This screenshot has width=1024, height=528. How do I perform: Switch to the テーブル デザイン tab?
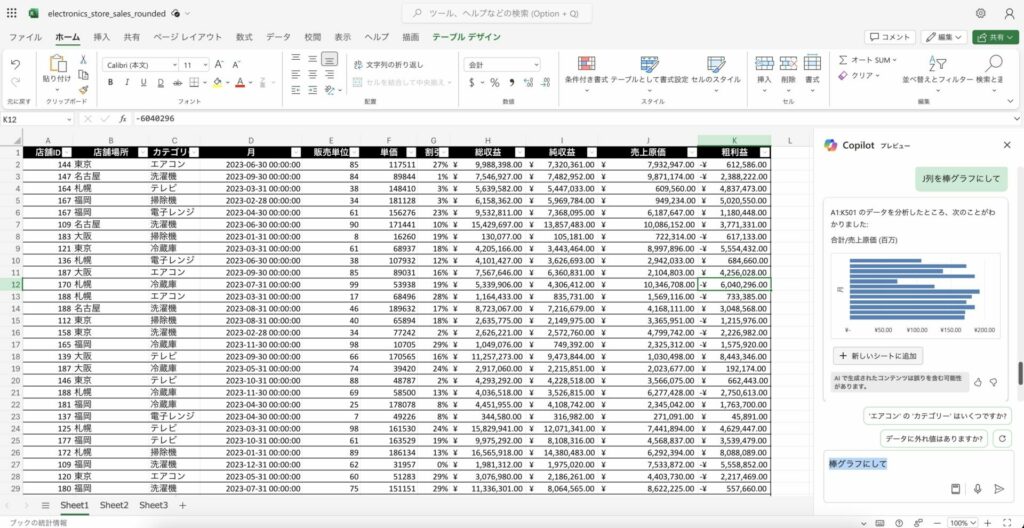tap(466, 37)
